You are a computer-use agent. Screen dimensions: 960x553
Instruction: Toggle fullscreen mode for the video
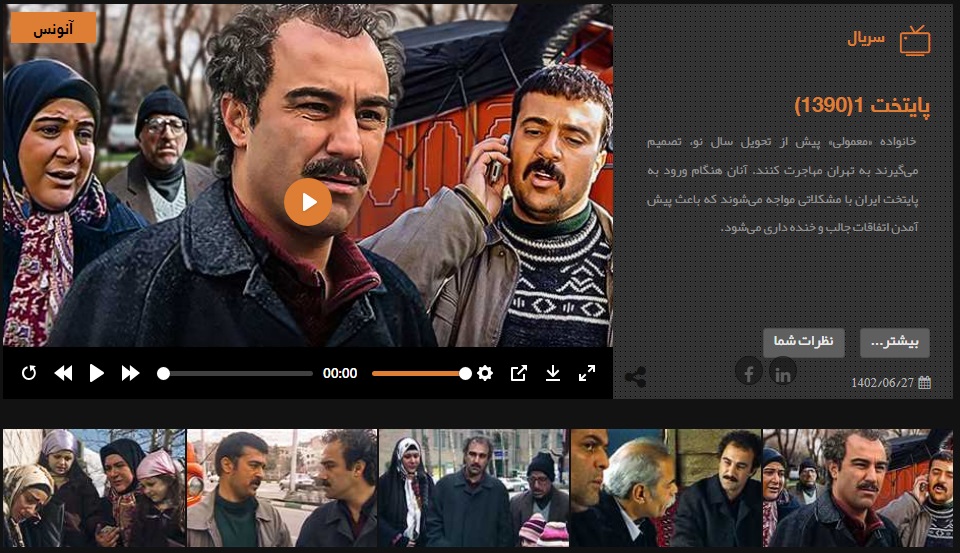point(587,373)
